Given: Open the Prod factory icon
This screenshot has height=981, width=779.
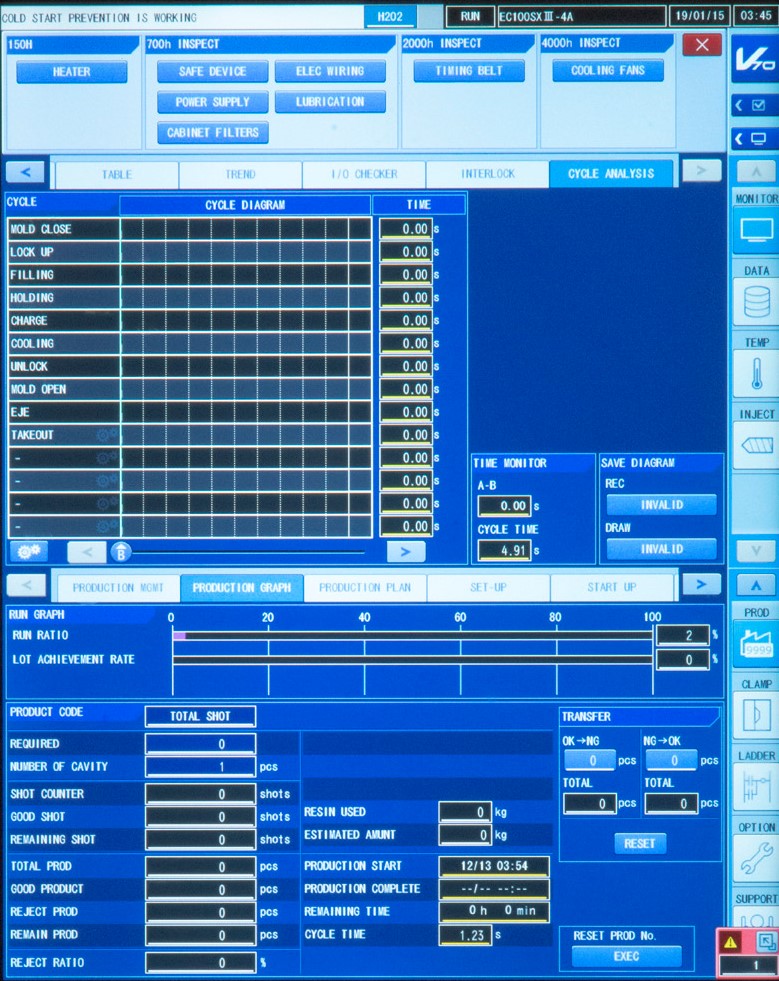Looking at the screenshot, I should tap(755, 646).
